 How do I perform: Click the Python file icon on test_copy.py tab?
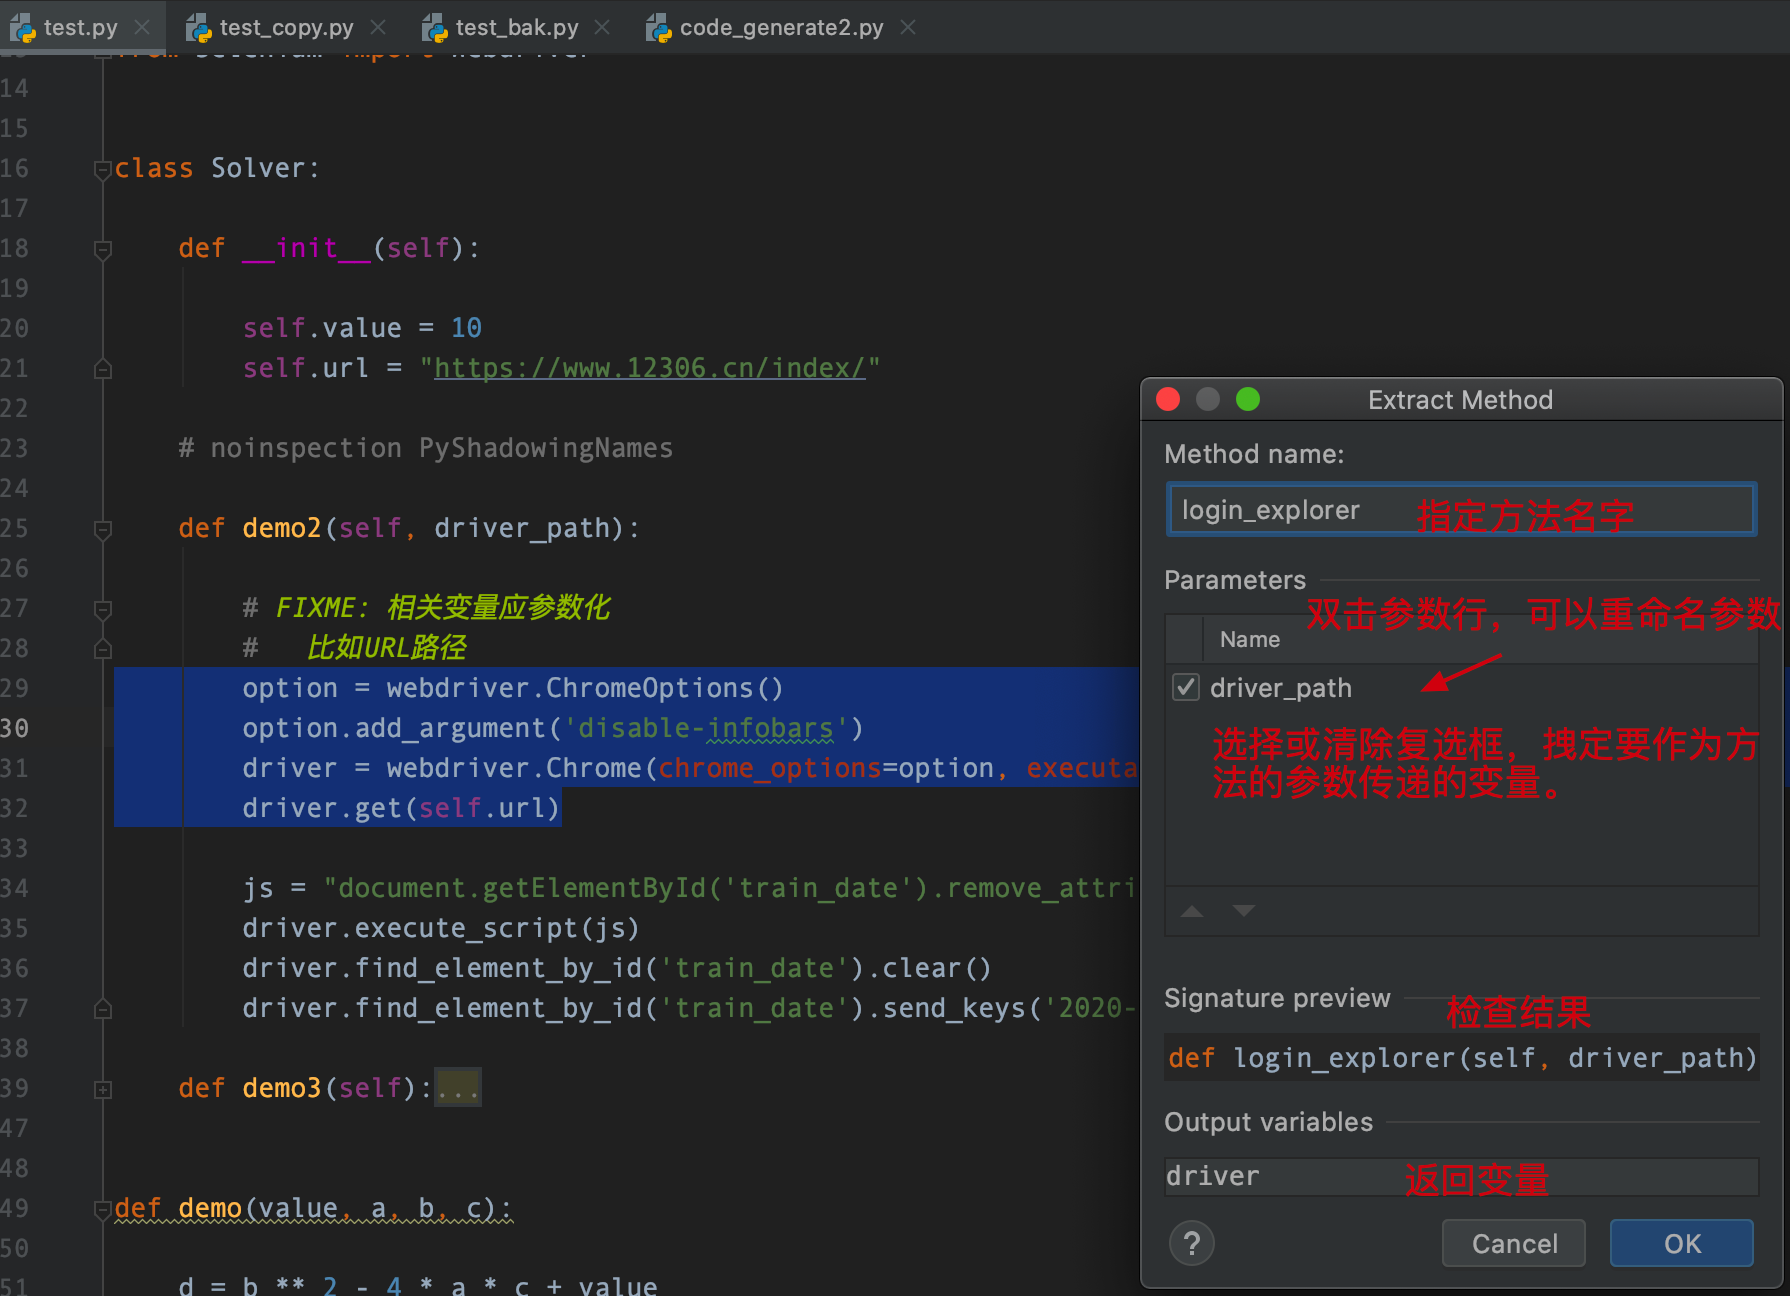point(199,28)
